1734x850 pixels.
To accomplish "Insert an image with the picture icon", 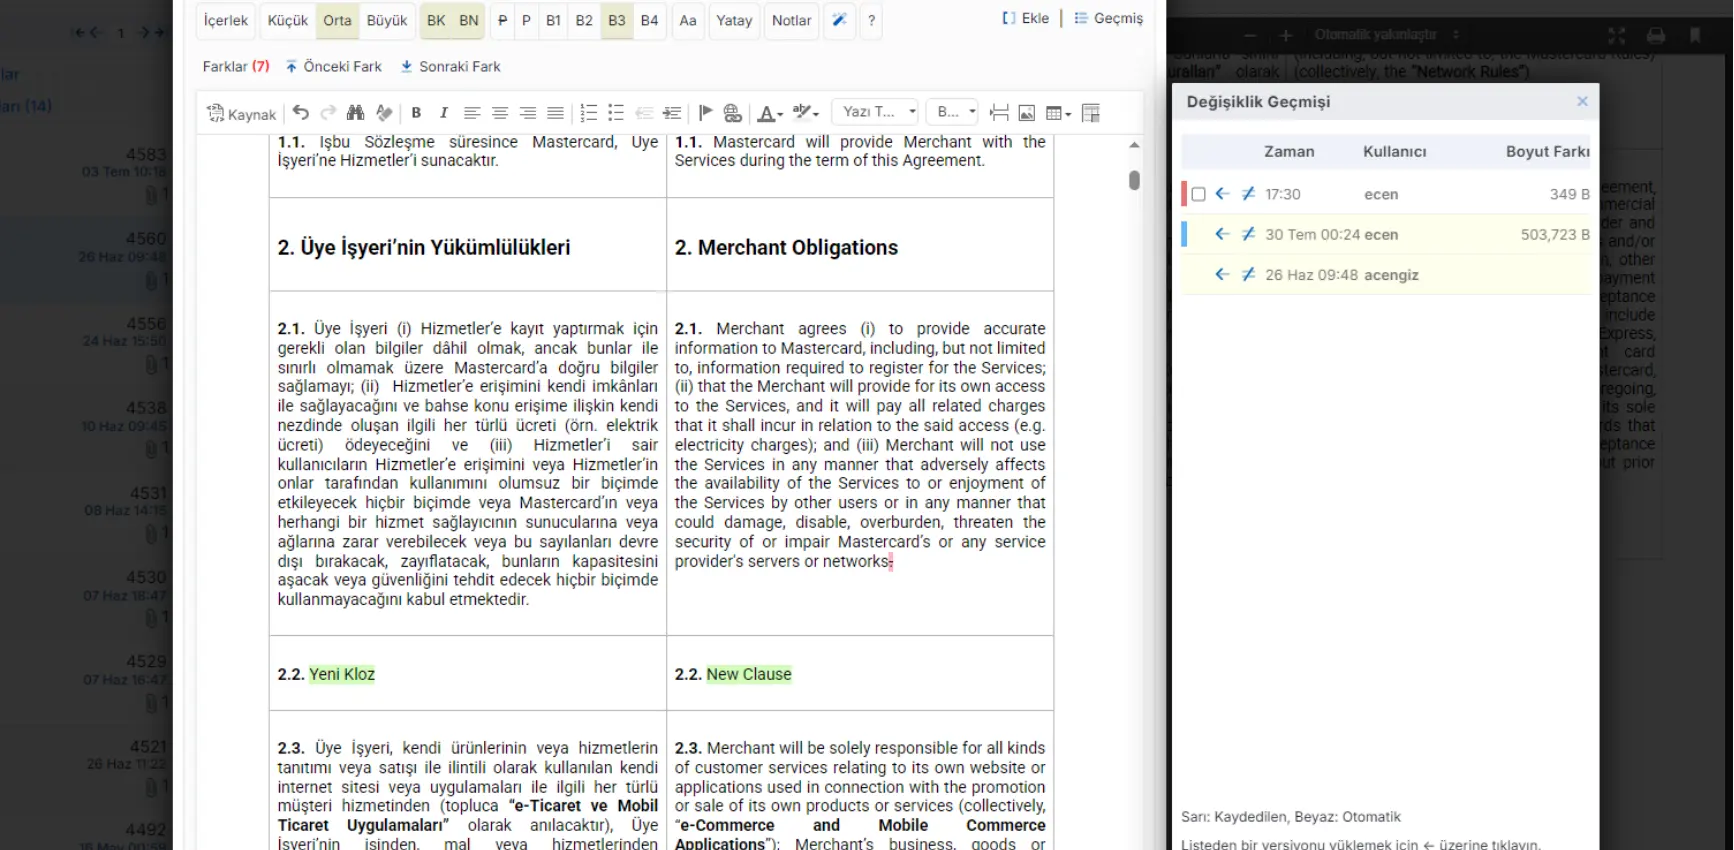I will tap(1027, 113).
